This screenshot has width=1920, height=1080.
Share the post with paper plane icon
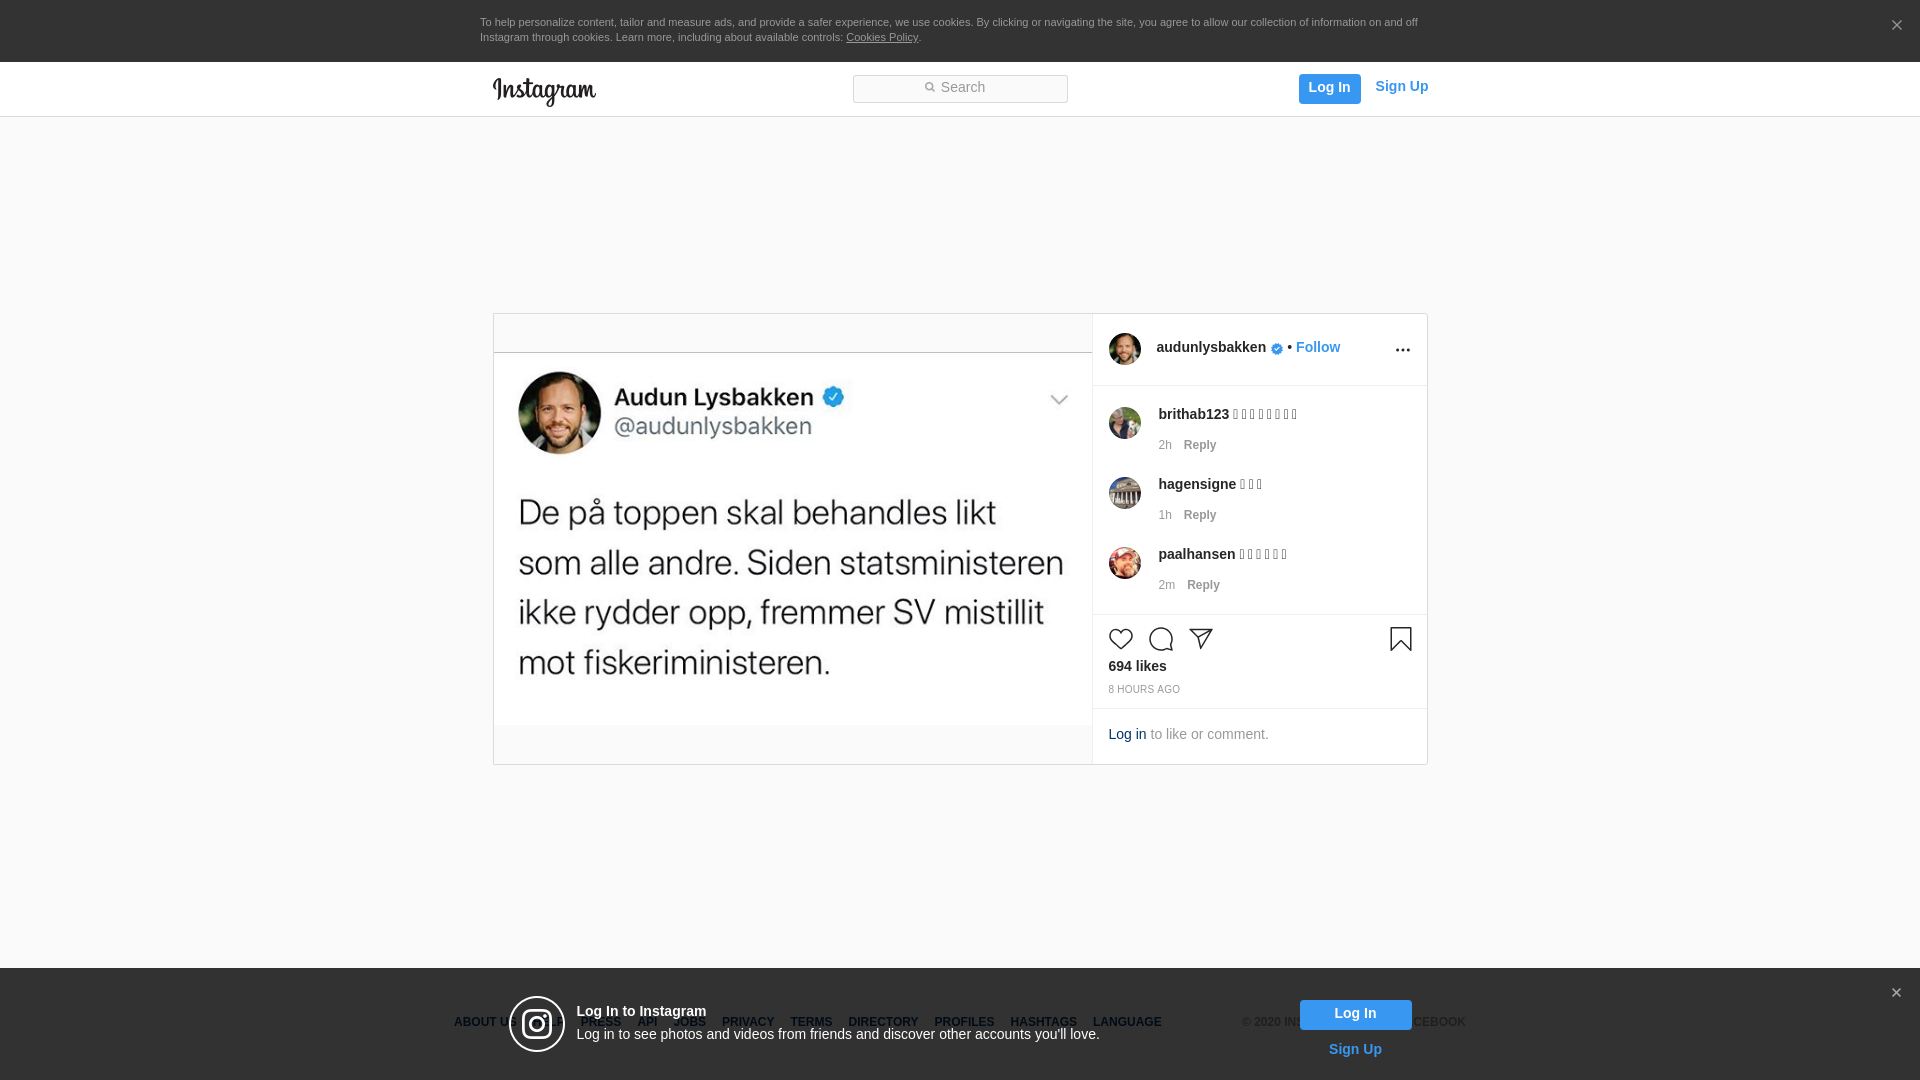point(1201,639)
